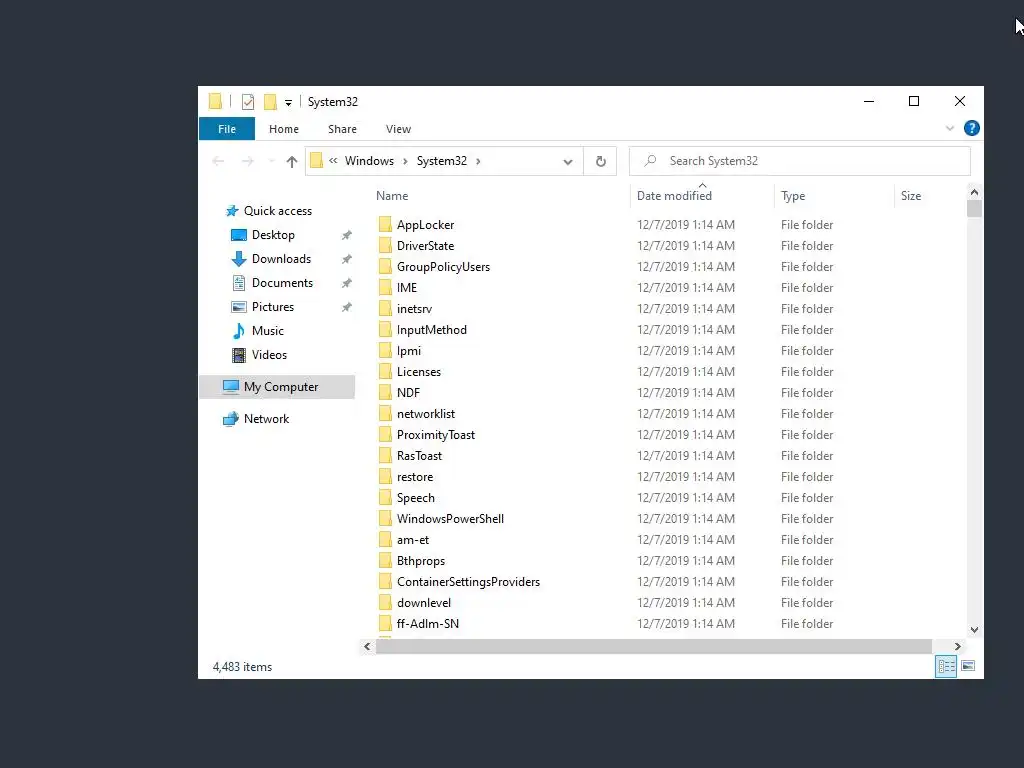The image size is (1024, 768).
Task: Select the ProximityToast folder name
Action: [436, 435]
